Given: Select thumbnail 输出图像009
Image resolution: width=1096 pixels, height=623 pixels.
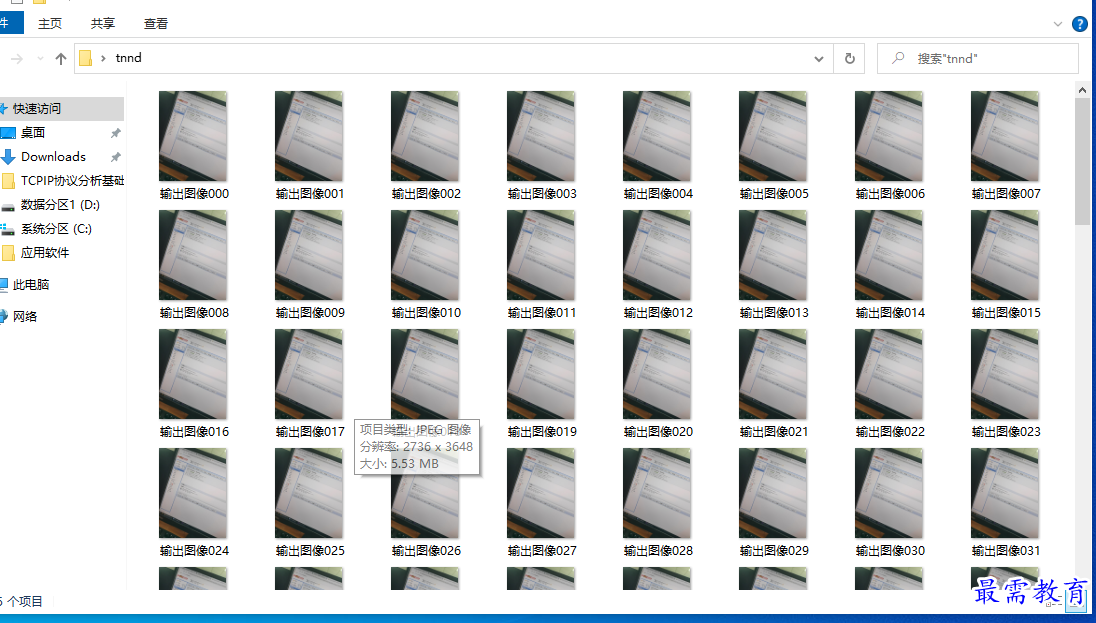Looking at the screenshot, I should (309, 255).
